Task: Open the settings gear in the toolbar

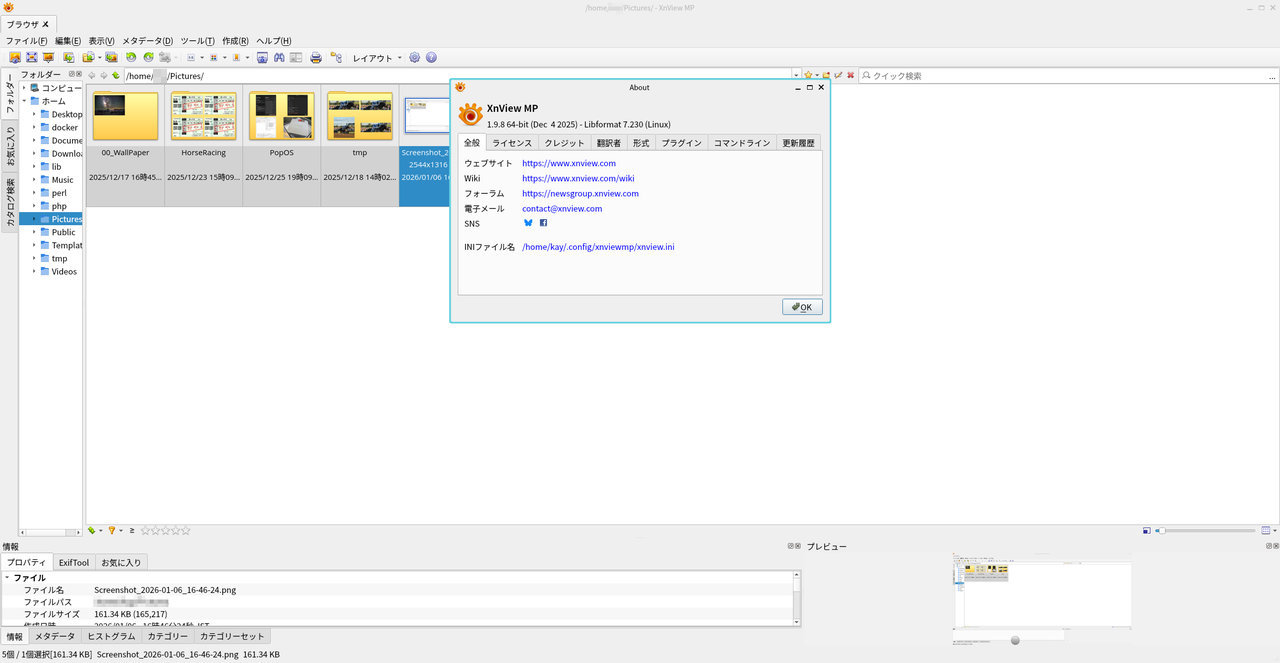Action: tap(414, 58)
